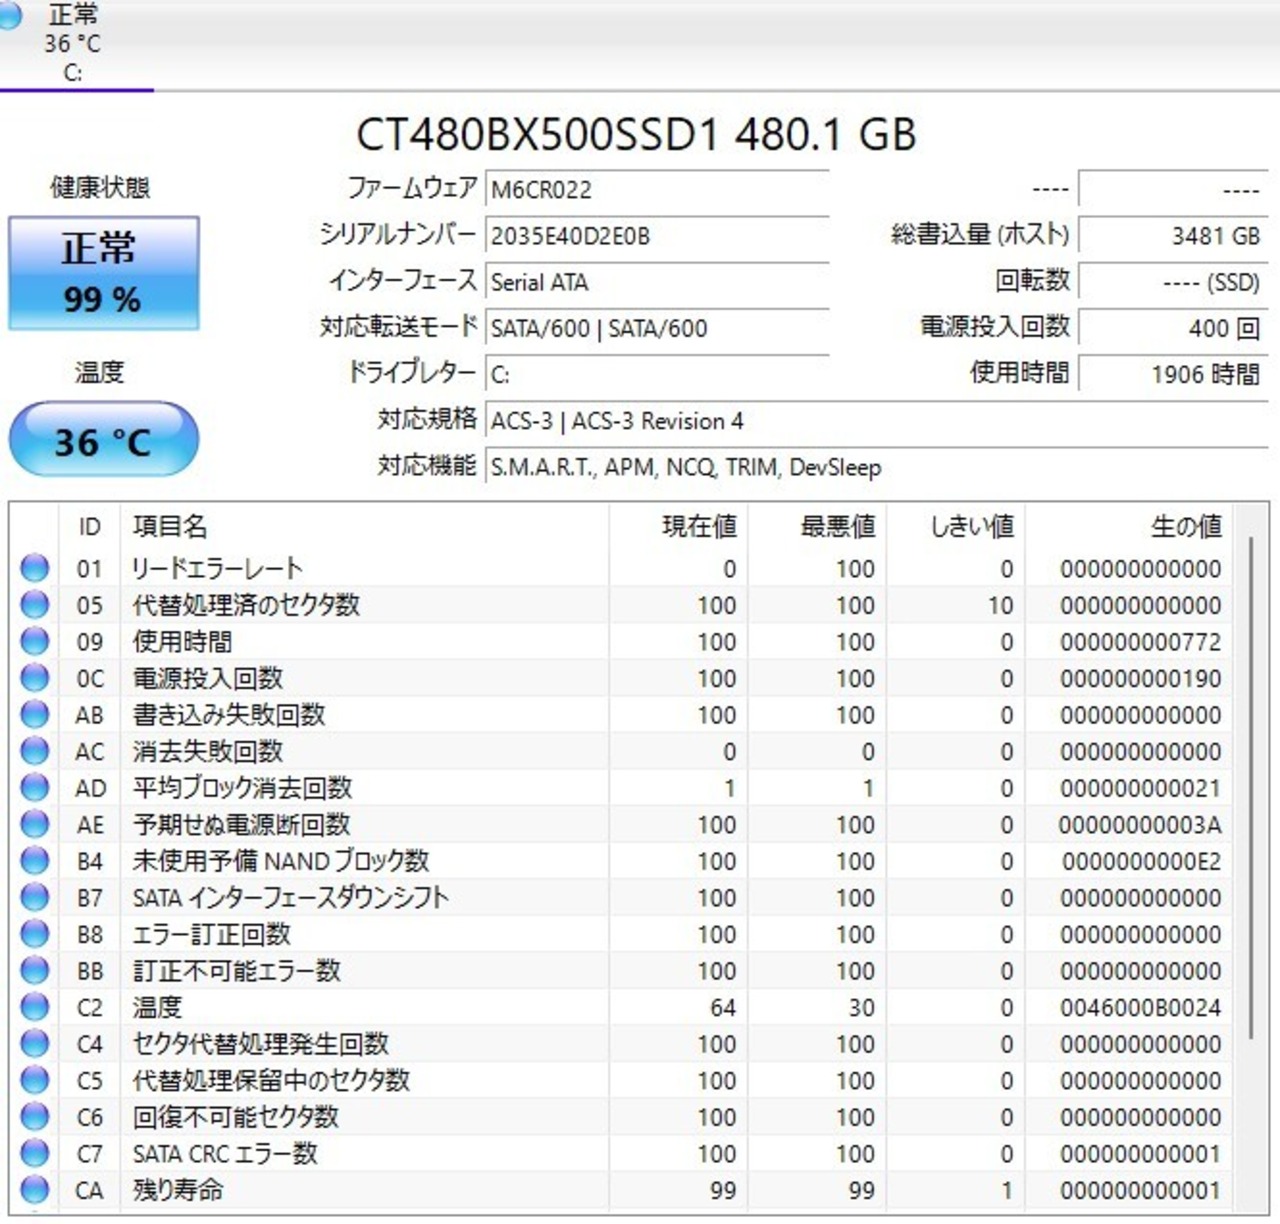Viewport: 1280px width, 1224px height.
Task: Click status icon for 使用時間 row 09
Action: coord(35,641)
